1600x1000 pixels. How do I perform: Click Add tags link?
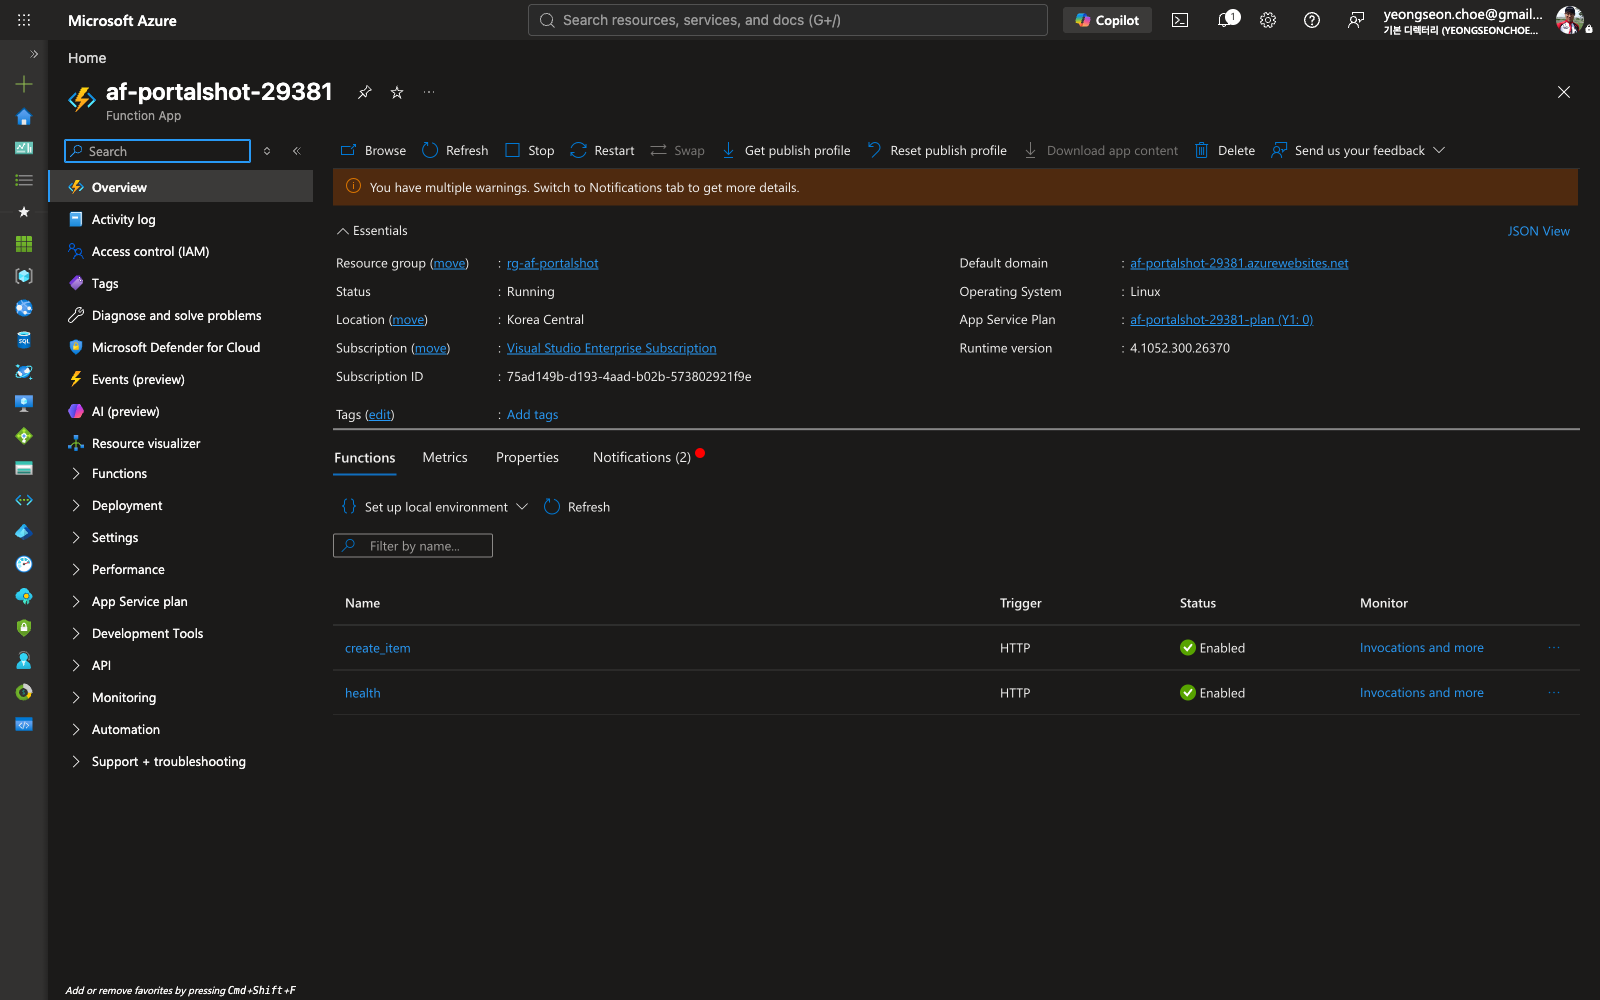[532, 415]
